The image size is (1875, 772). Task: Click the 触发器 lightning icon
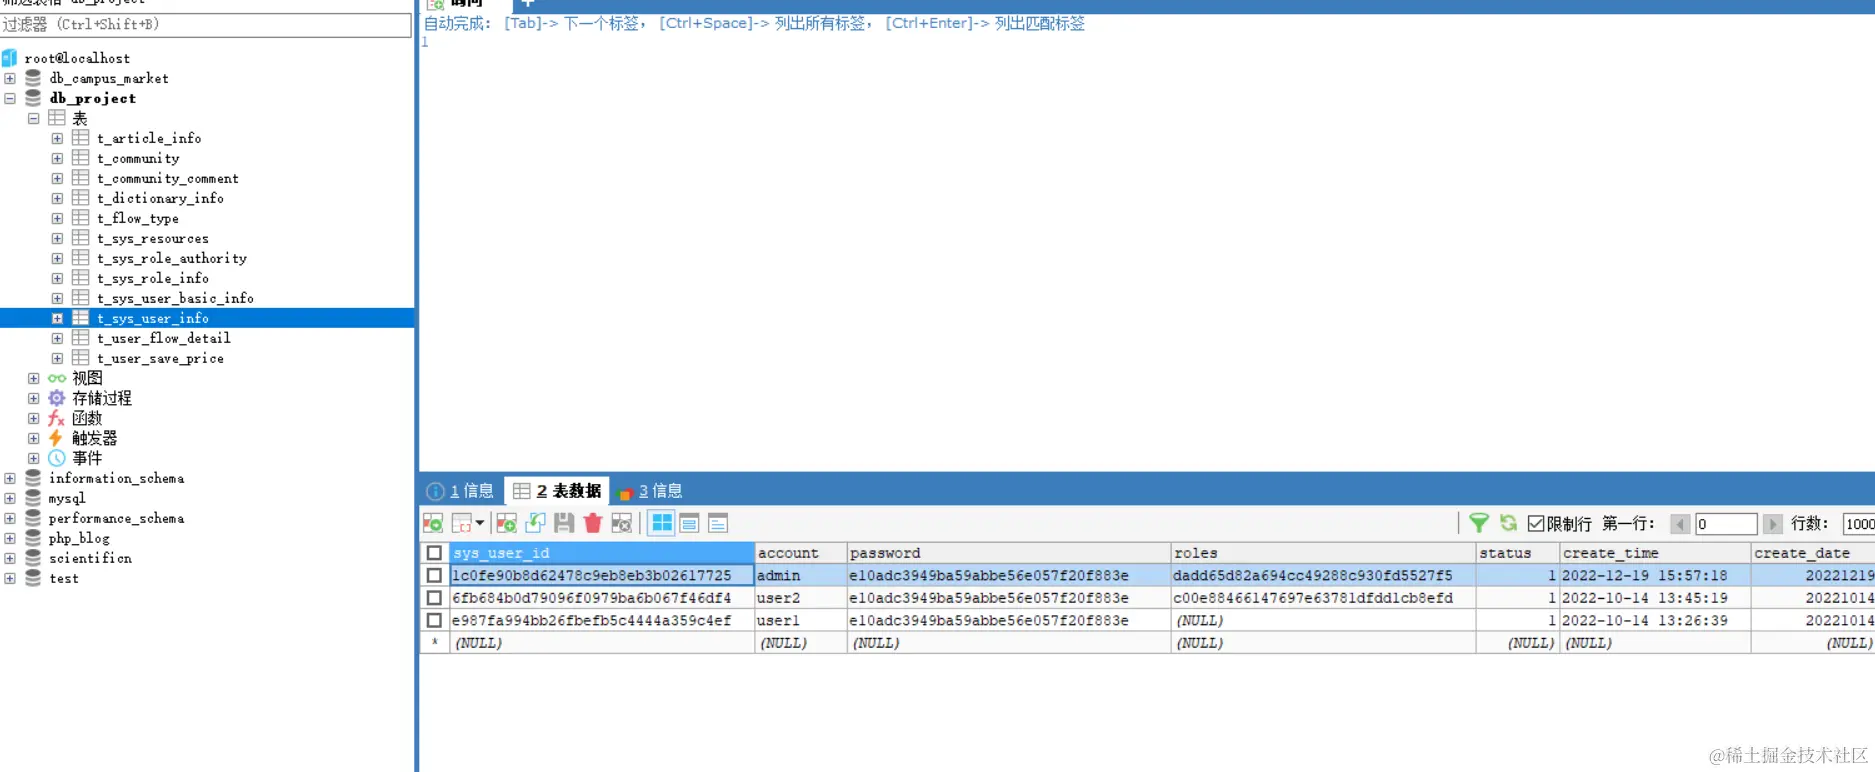pyautogui.click(x=56, y=438)
